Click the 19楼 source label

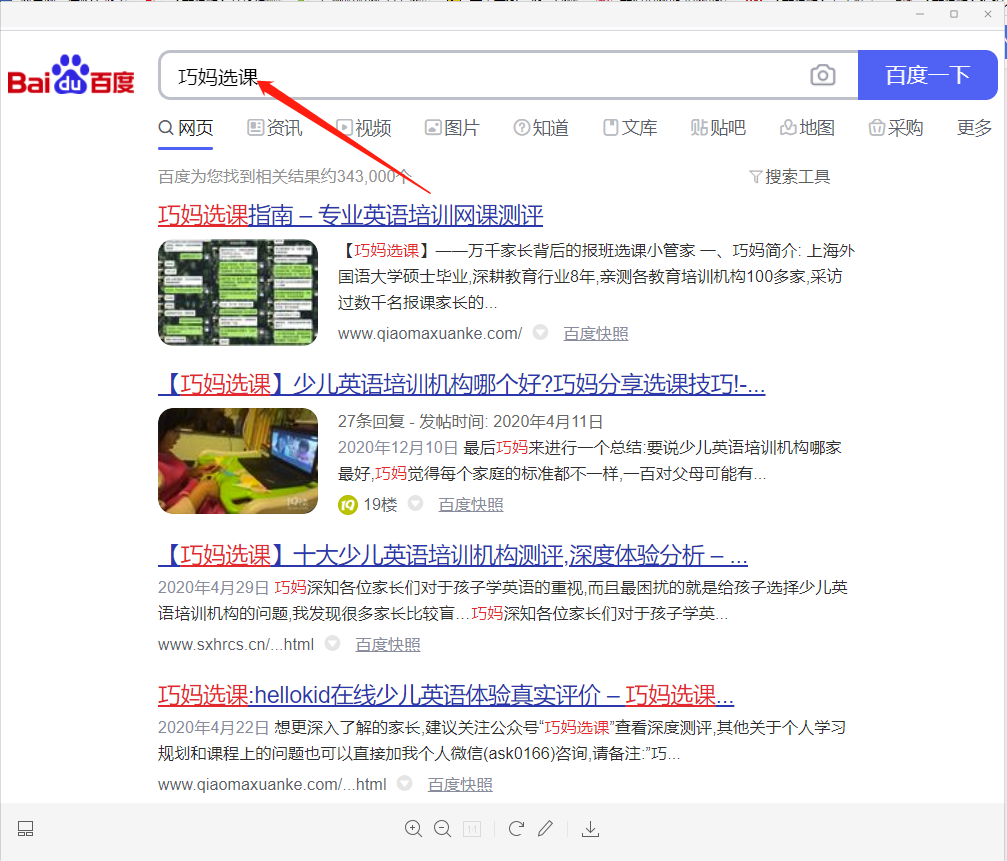pyautogui.click(x=380, y=505)
